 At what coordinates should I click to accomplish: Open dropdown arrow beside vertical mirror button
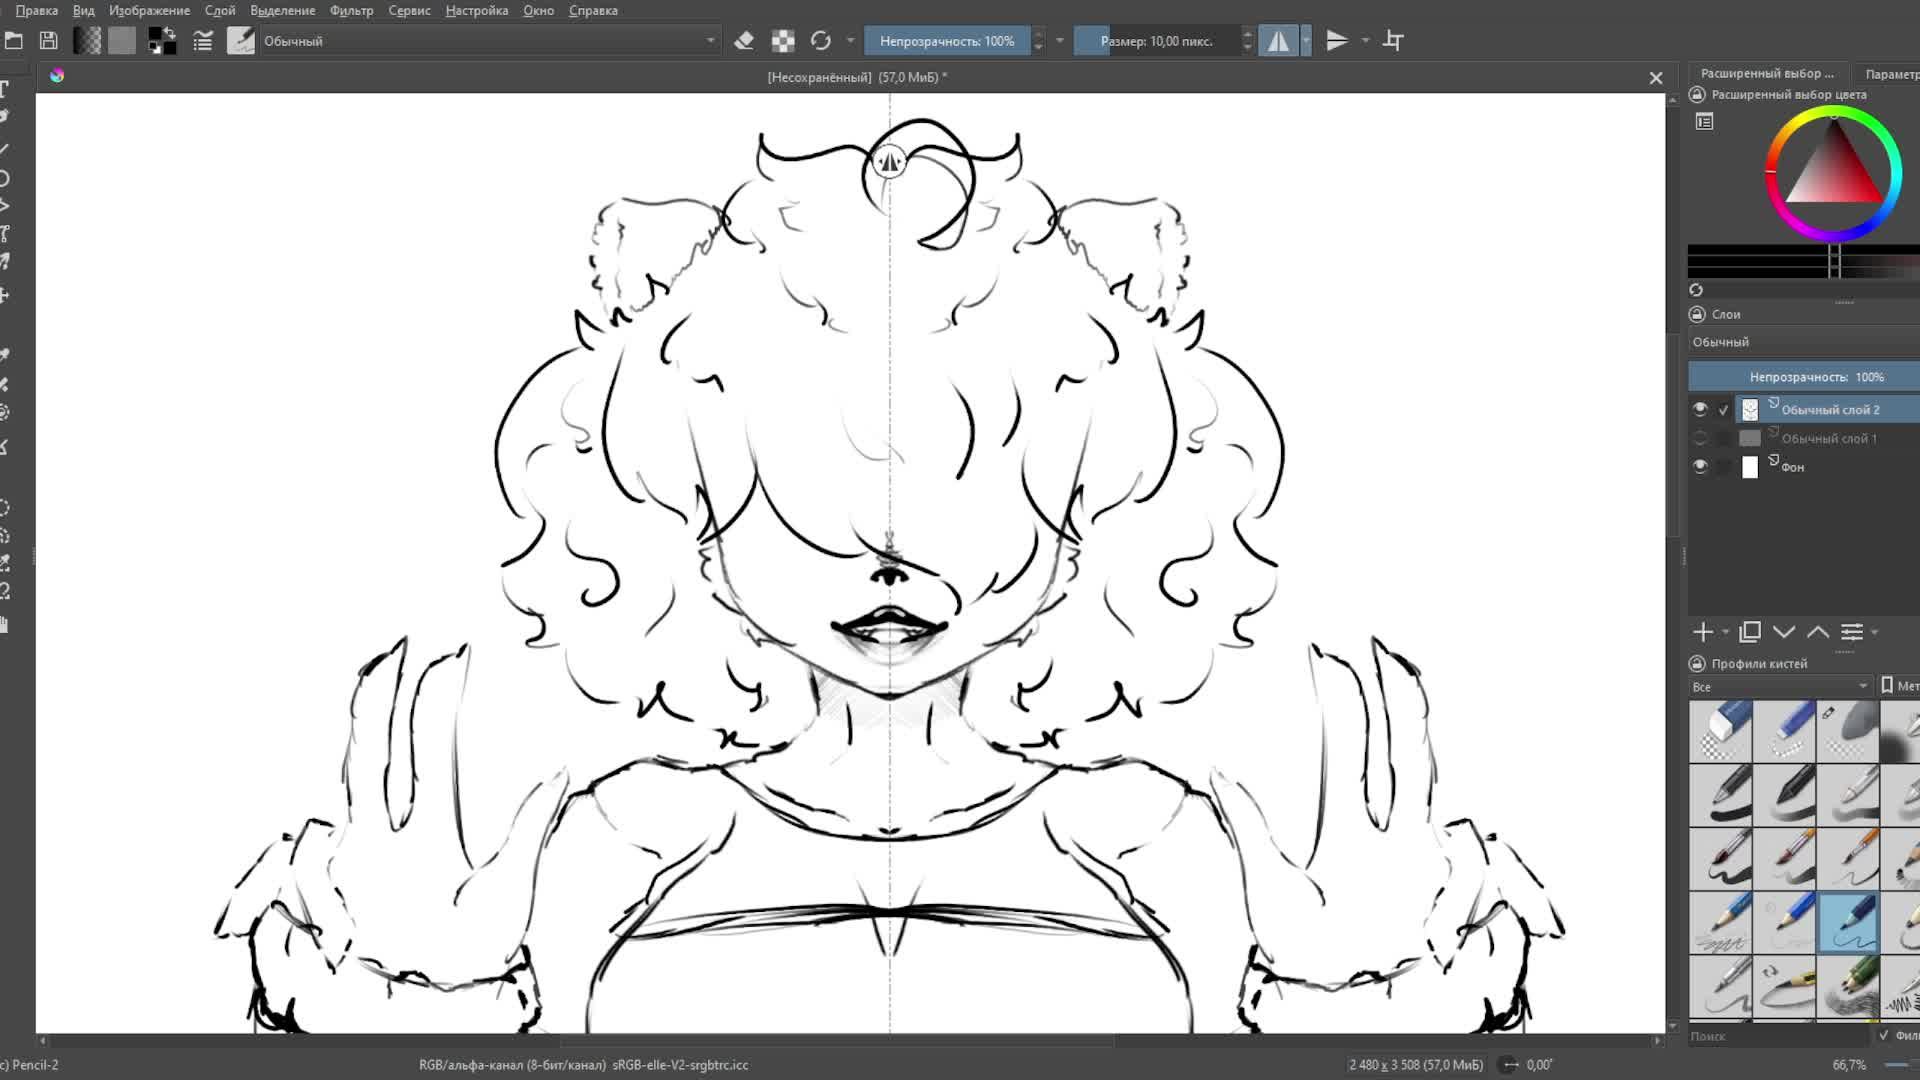(1365, 41)
